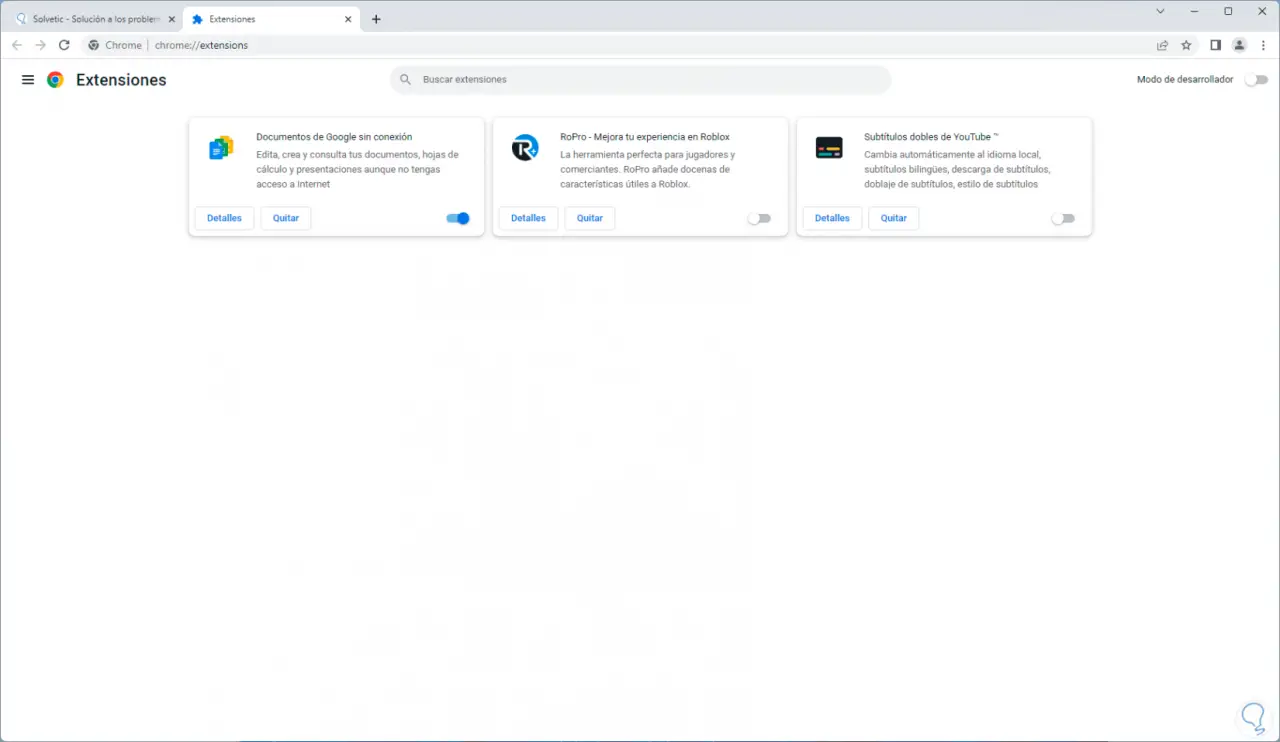
Task: Click Quitar for Documentos de Google
Action: [286, 218]
